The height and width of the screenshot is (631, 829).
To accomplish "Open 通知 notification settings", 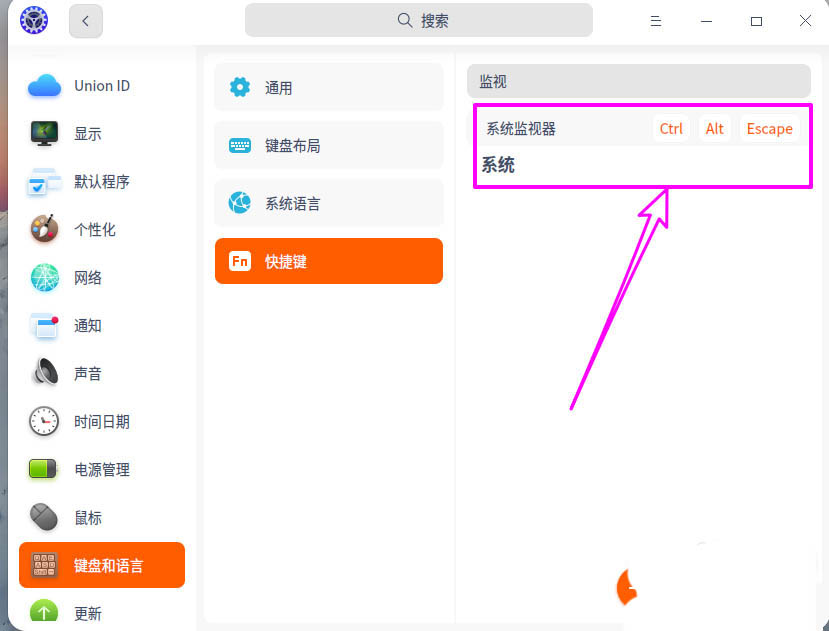I will pyautogui.click(x=87, y=325).
